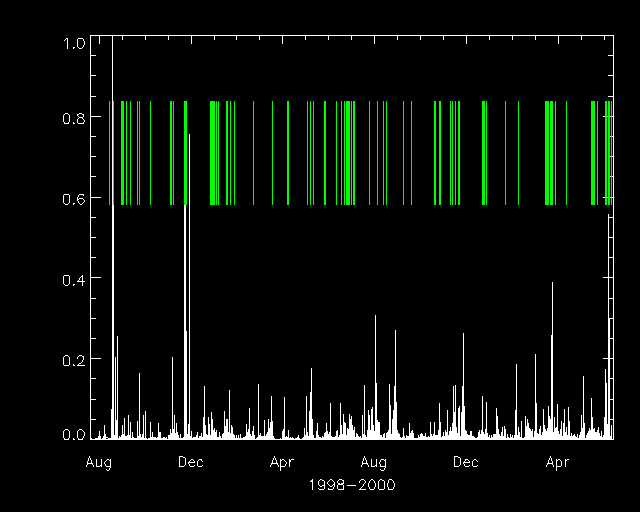This screenshot has height=512, width=640.
Task: Select the leftmost Dec x-axis label
Action: (190, 462)
